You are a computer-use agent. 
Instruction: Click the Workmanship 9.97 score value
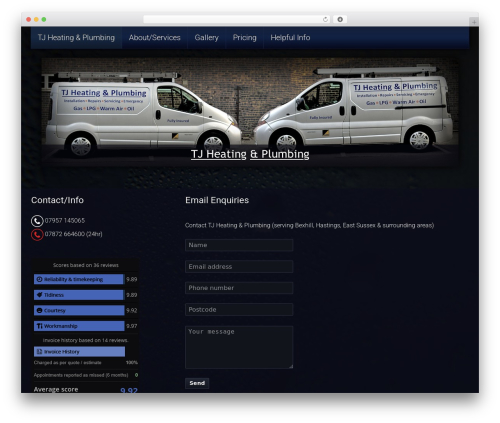coord(132,326)
